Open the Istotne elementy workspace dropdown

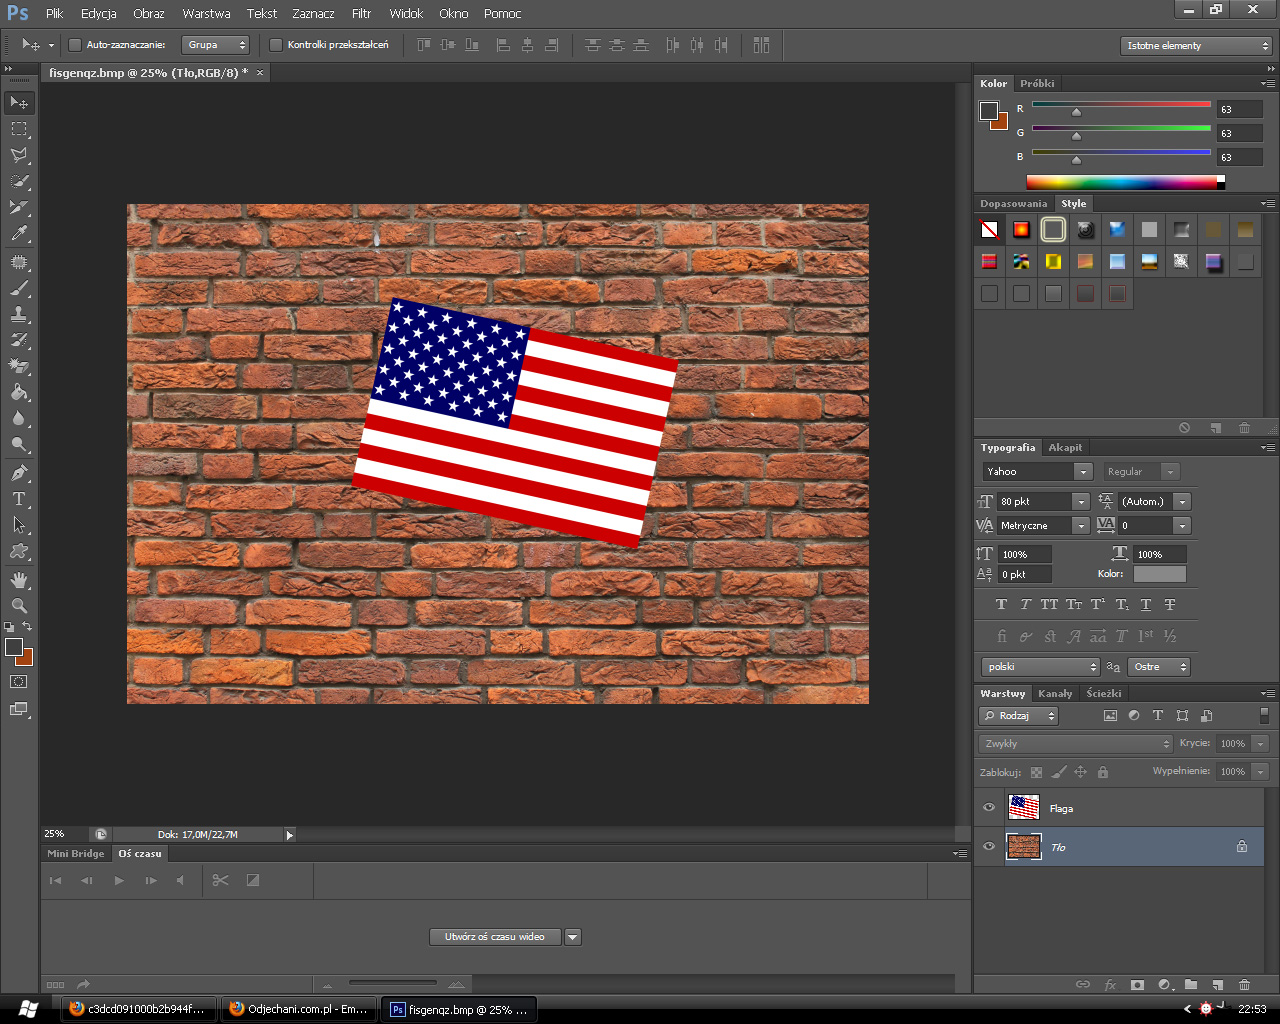[x=1196, y=46]
